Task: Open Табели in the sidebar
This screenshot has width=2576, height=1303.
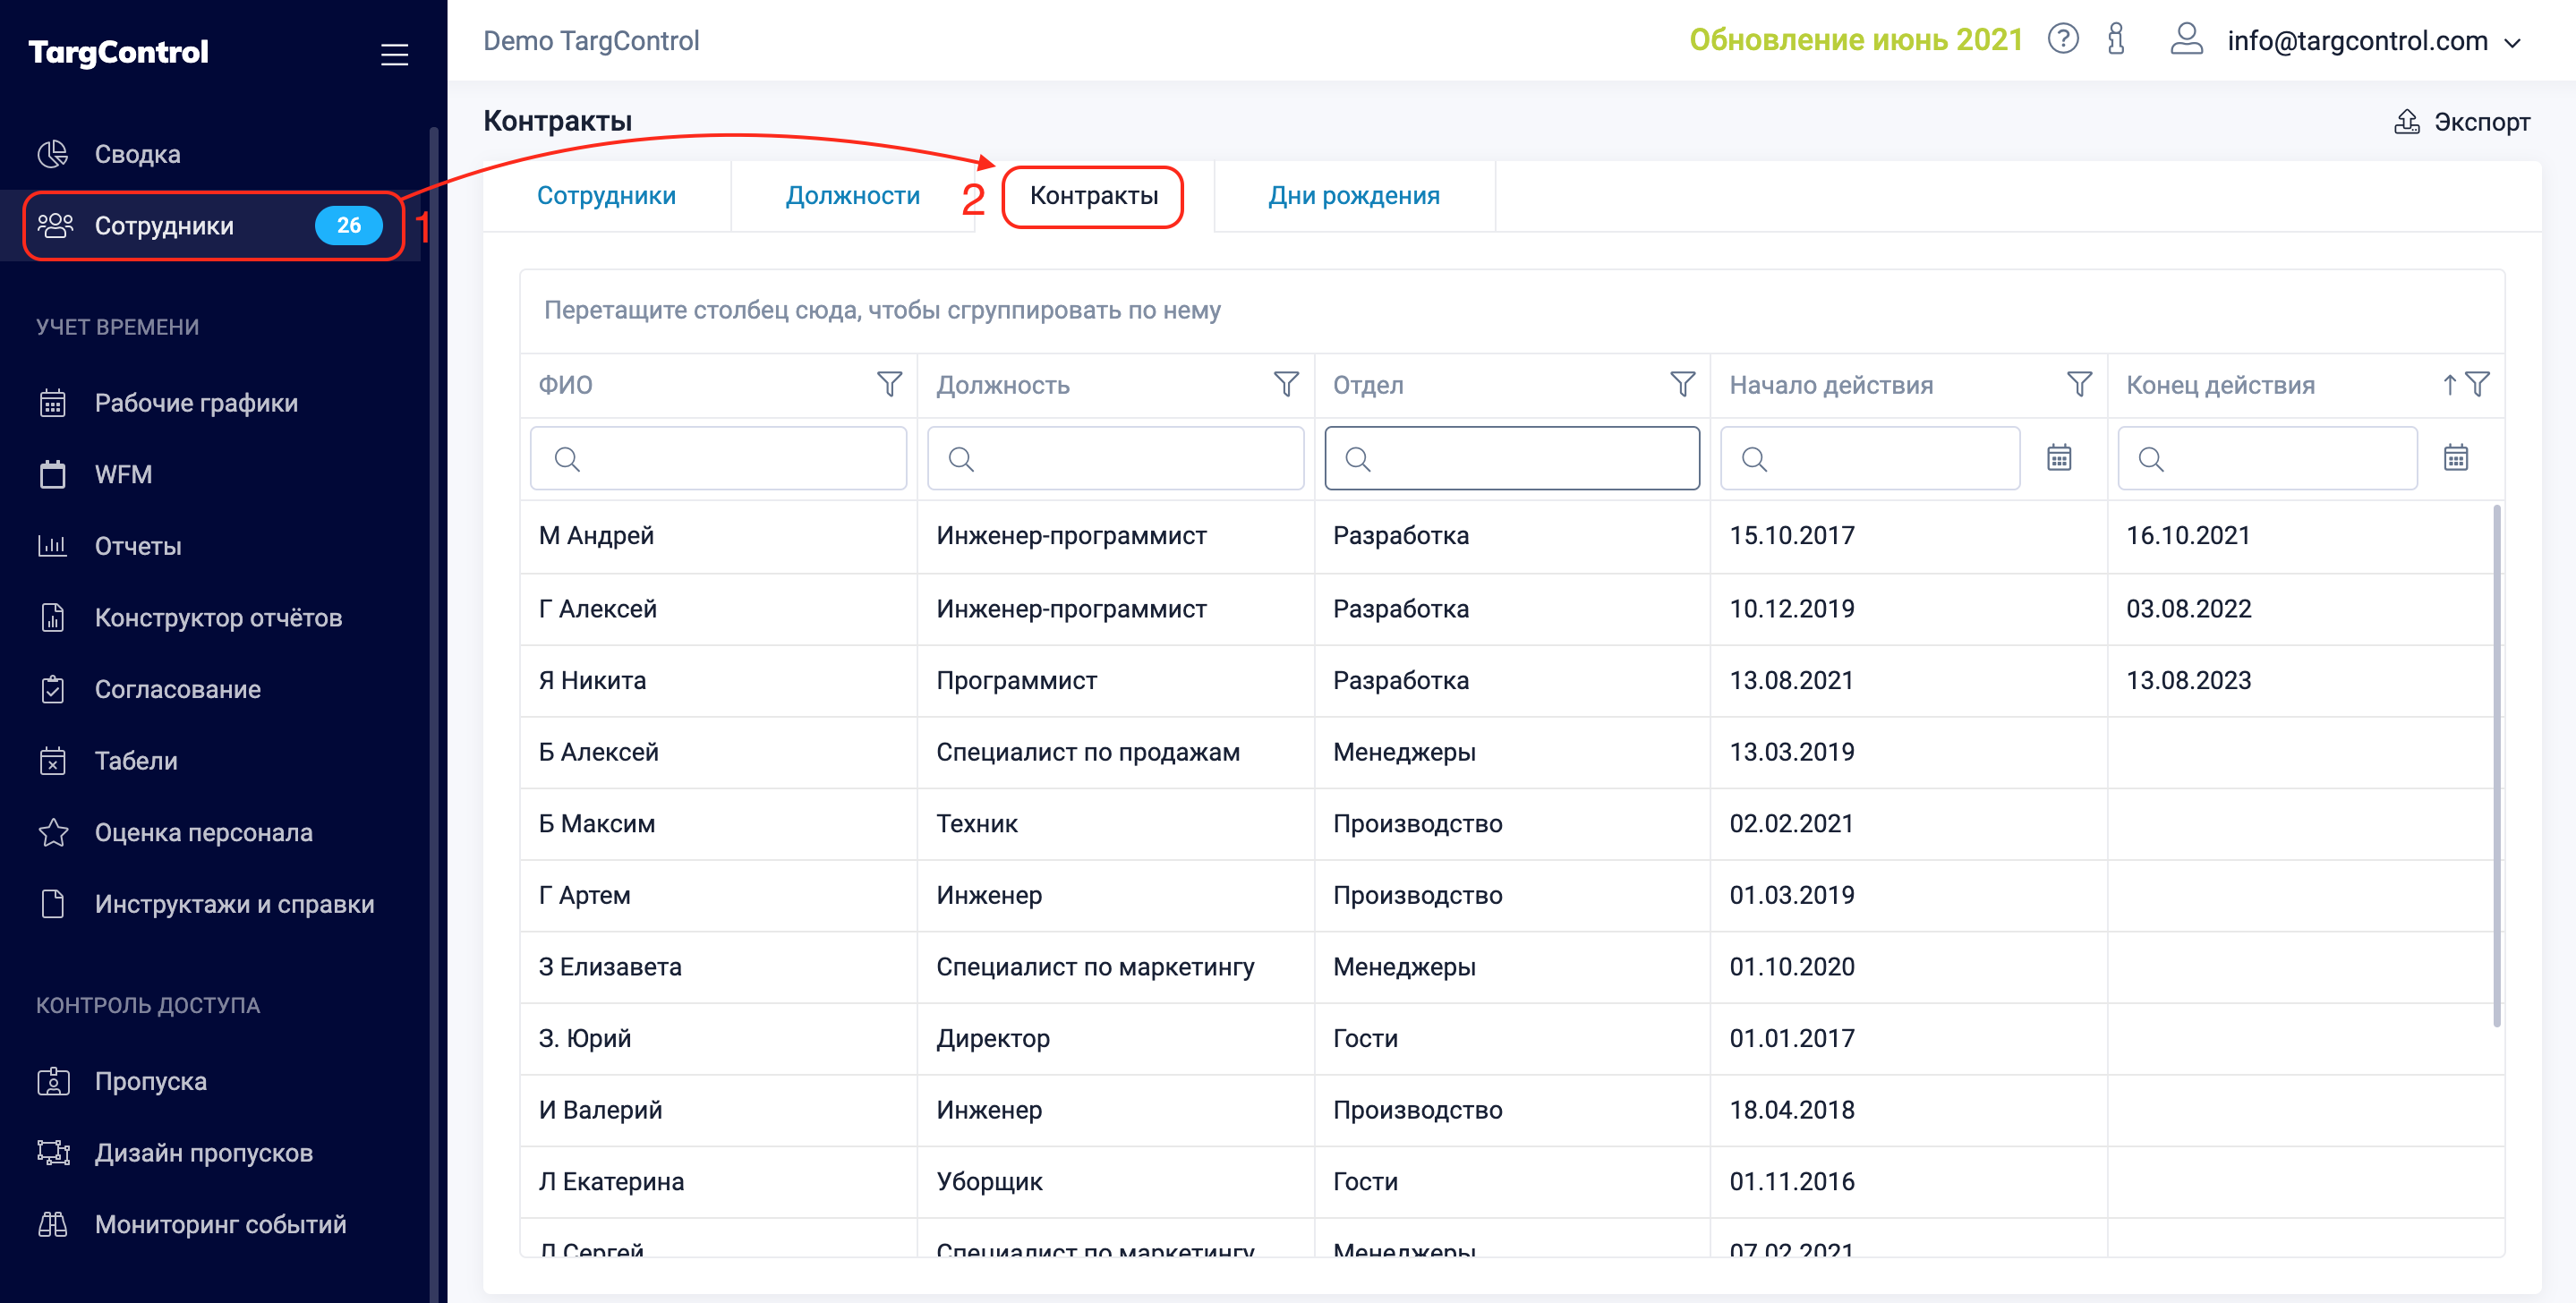Action: pos(212,761)
